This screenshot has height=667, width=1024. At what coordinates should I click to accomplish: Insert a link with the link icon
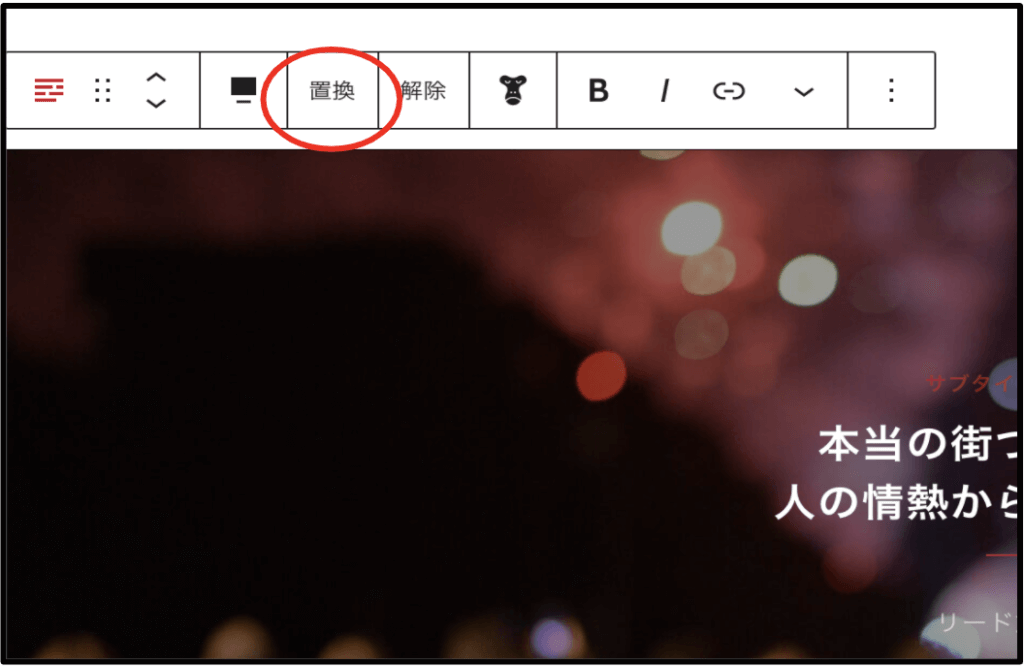click(729, 91)
